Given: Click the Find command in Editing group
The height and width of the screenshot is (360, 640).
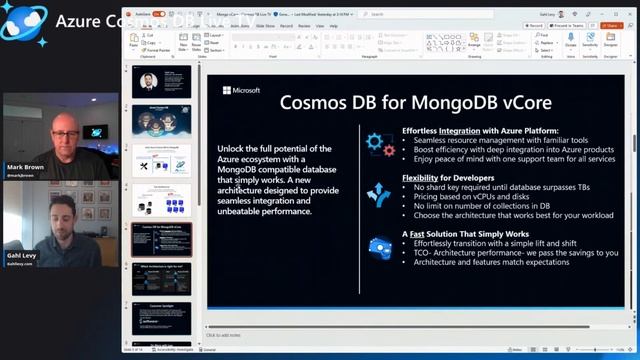Looking at the screenshot, I should pos(541,36).
